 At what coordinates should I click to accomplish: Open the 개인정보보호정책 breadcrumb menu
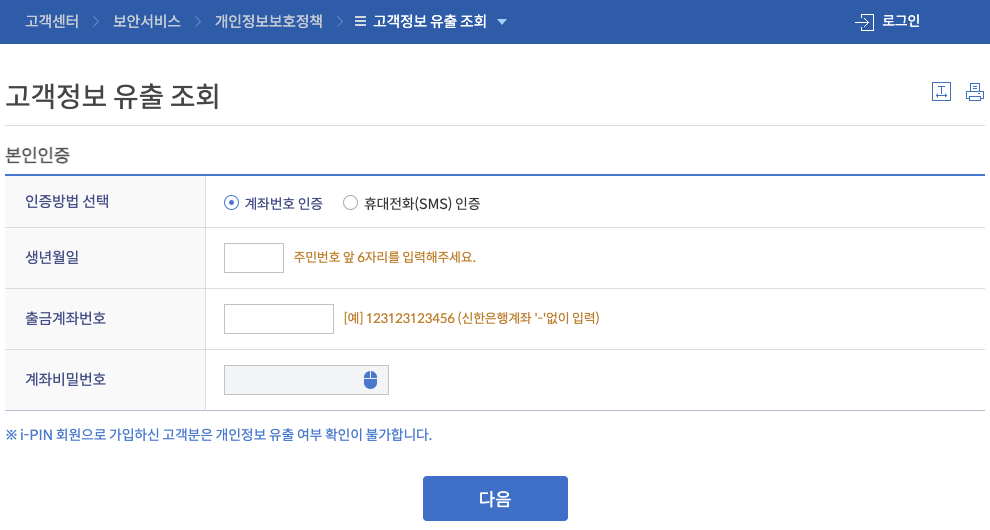[x=268, y=21]
